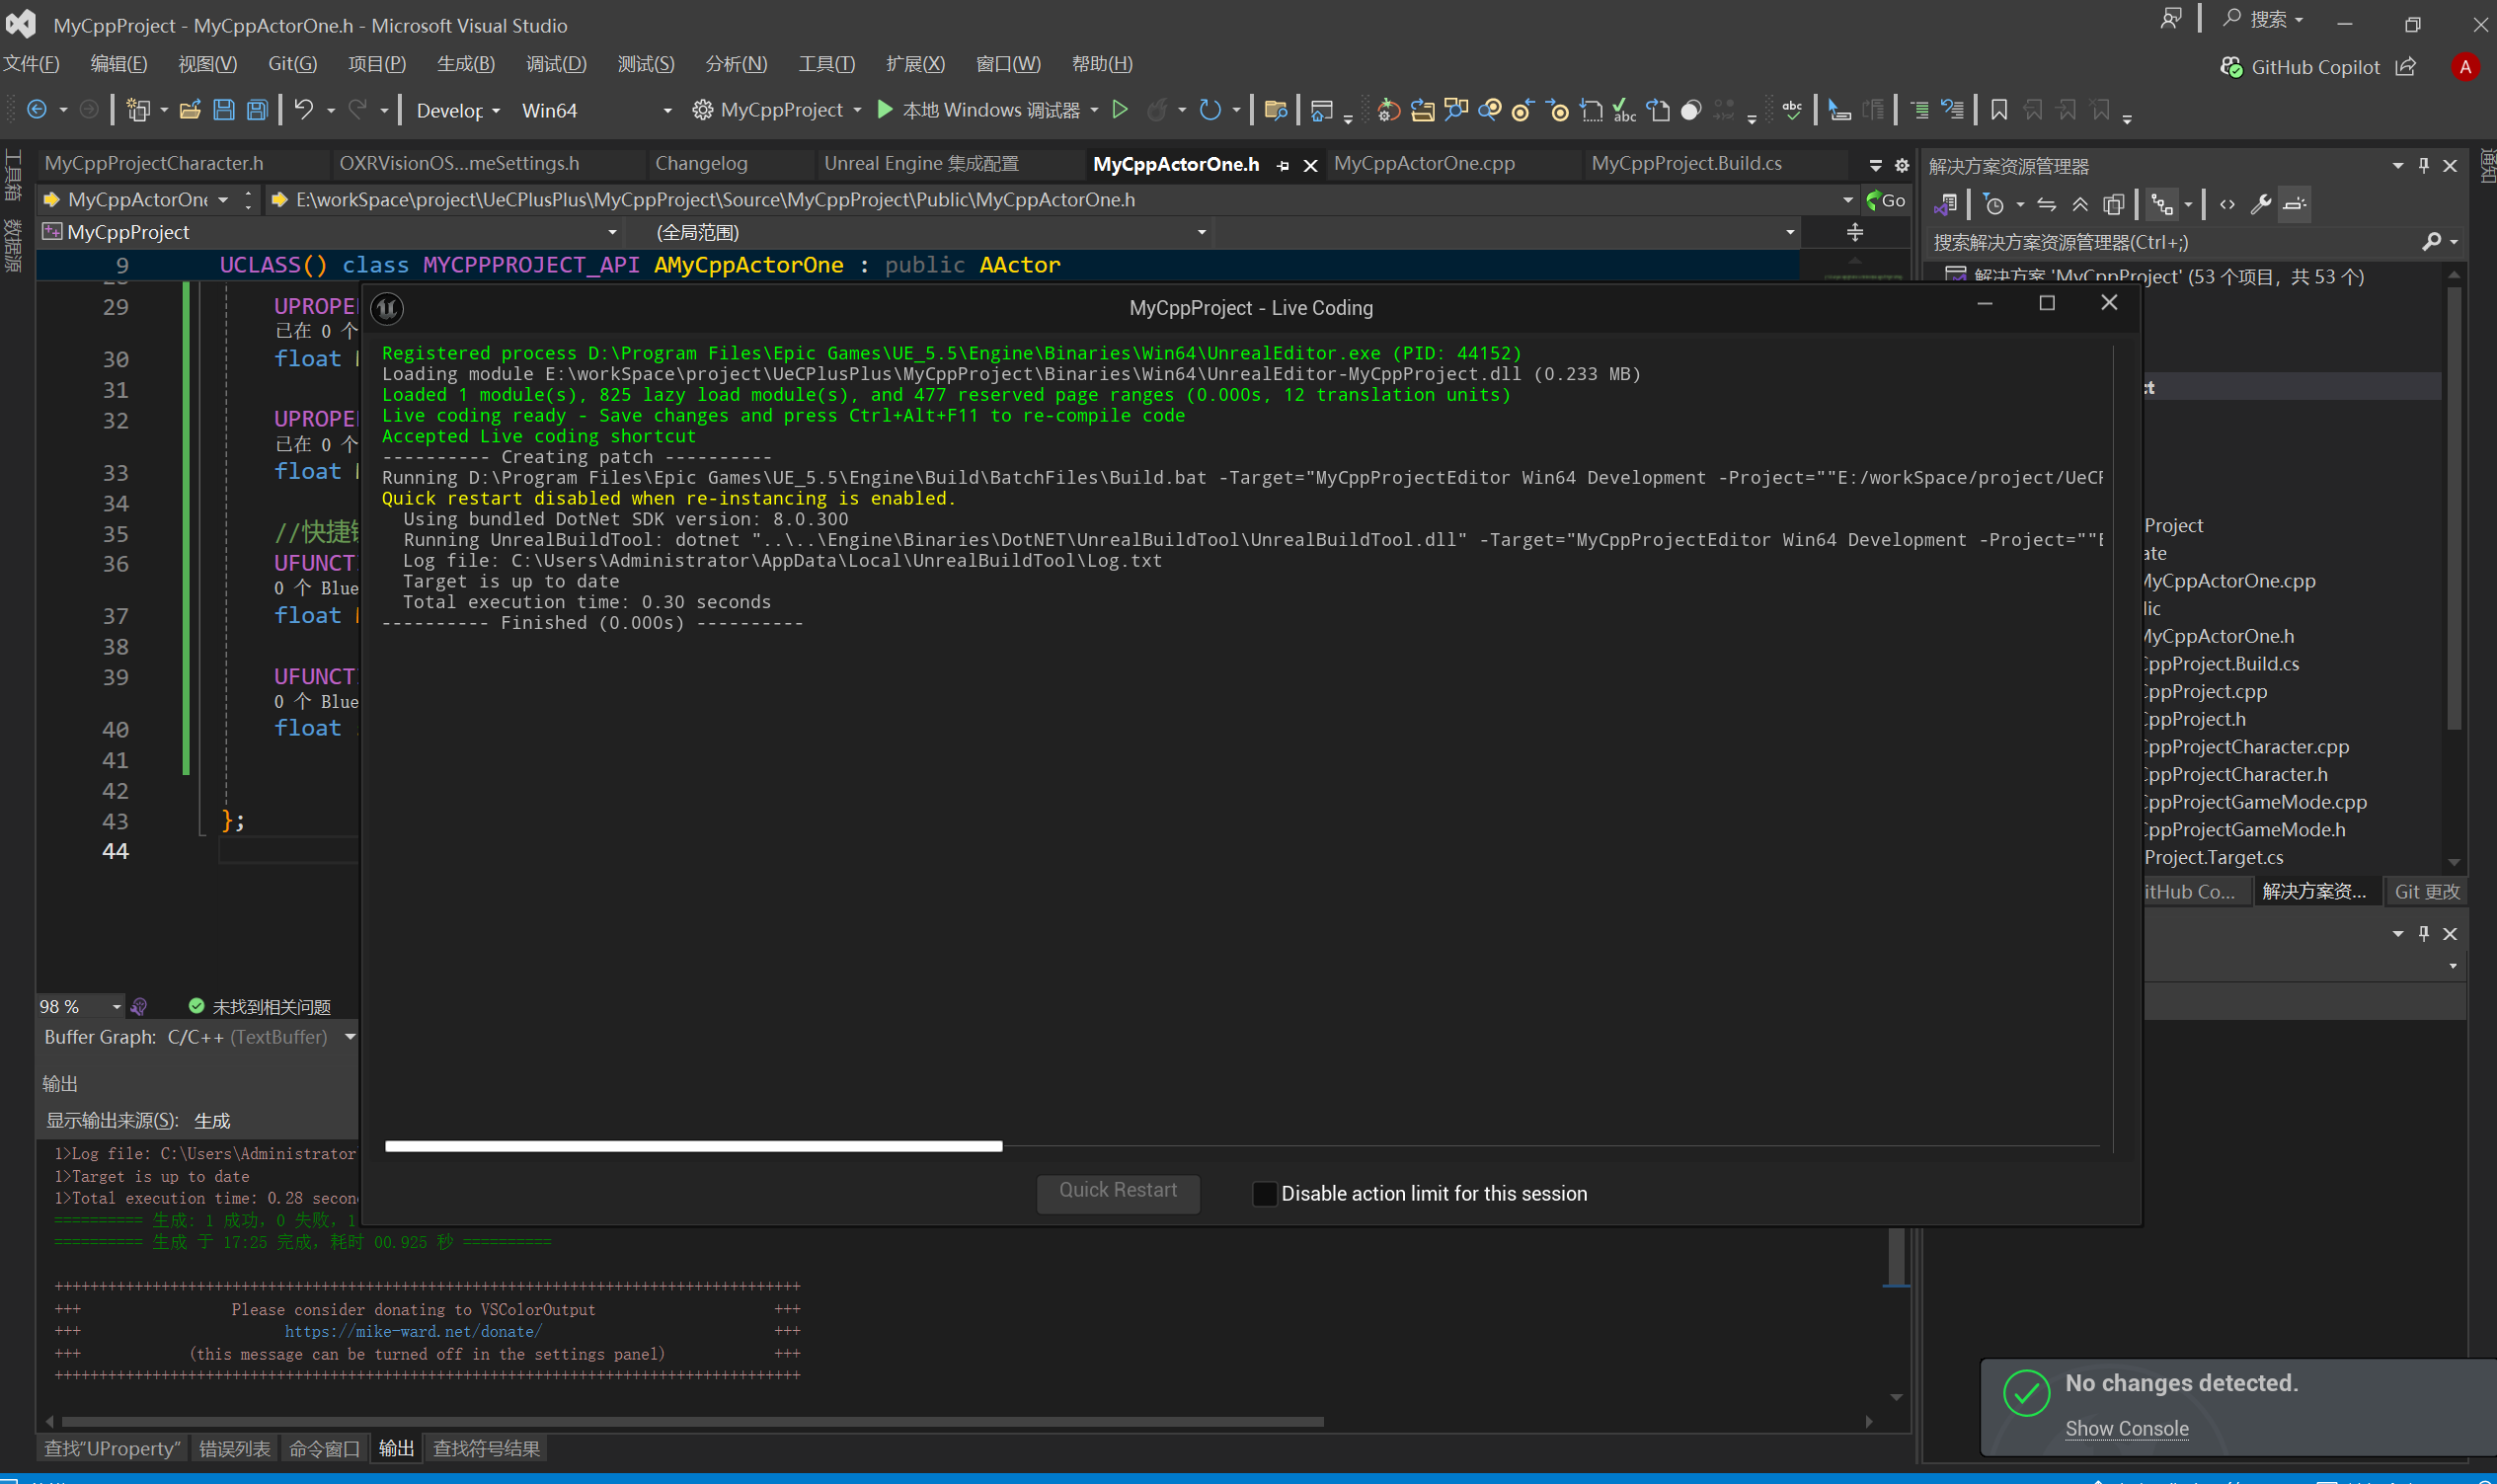Viewport: 2497px width, 1484px height.
Task: Open Solution Explorer properties wrench icon
Action: (x=2260, y=205)
